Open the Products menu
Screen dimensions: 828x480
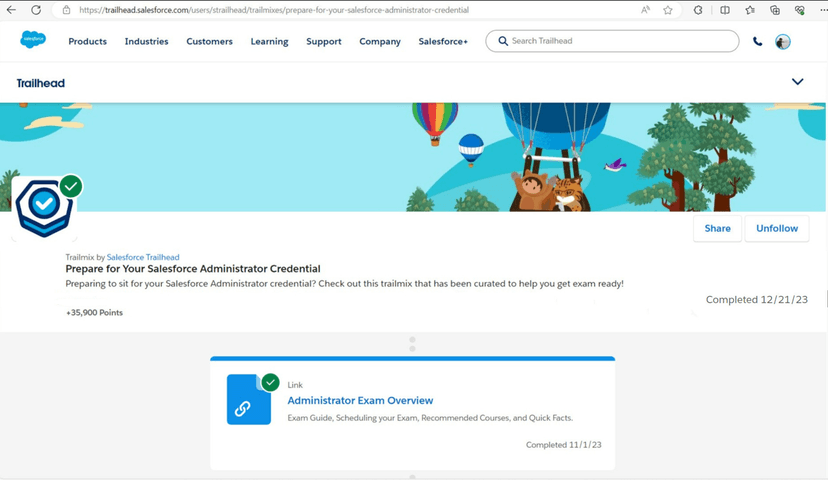(x=87, y=42)
